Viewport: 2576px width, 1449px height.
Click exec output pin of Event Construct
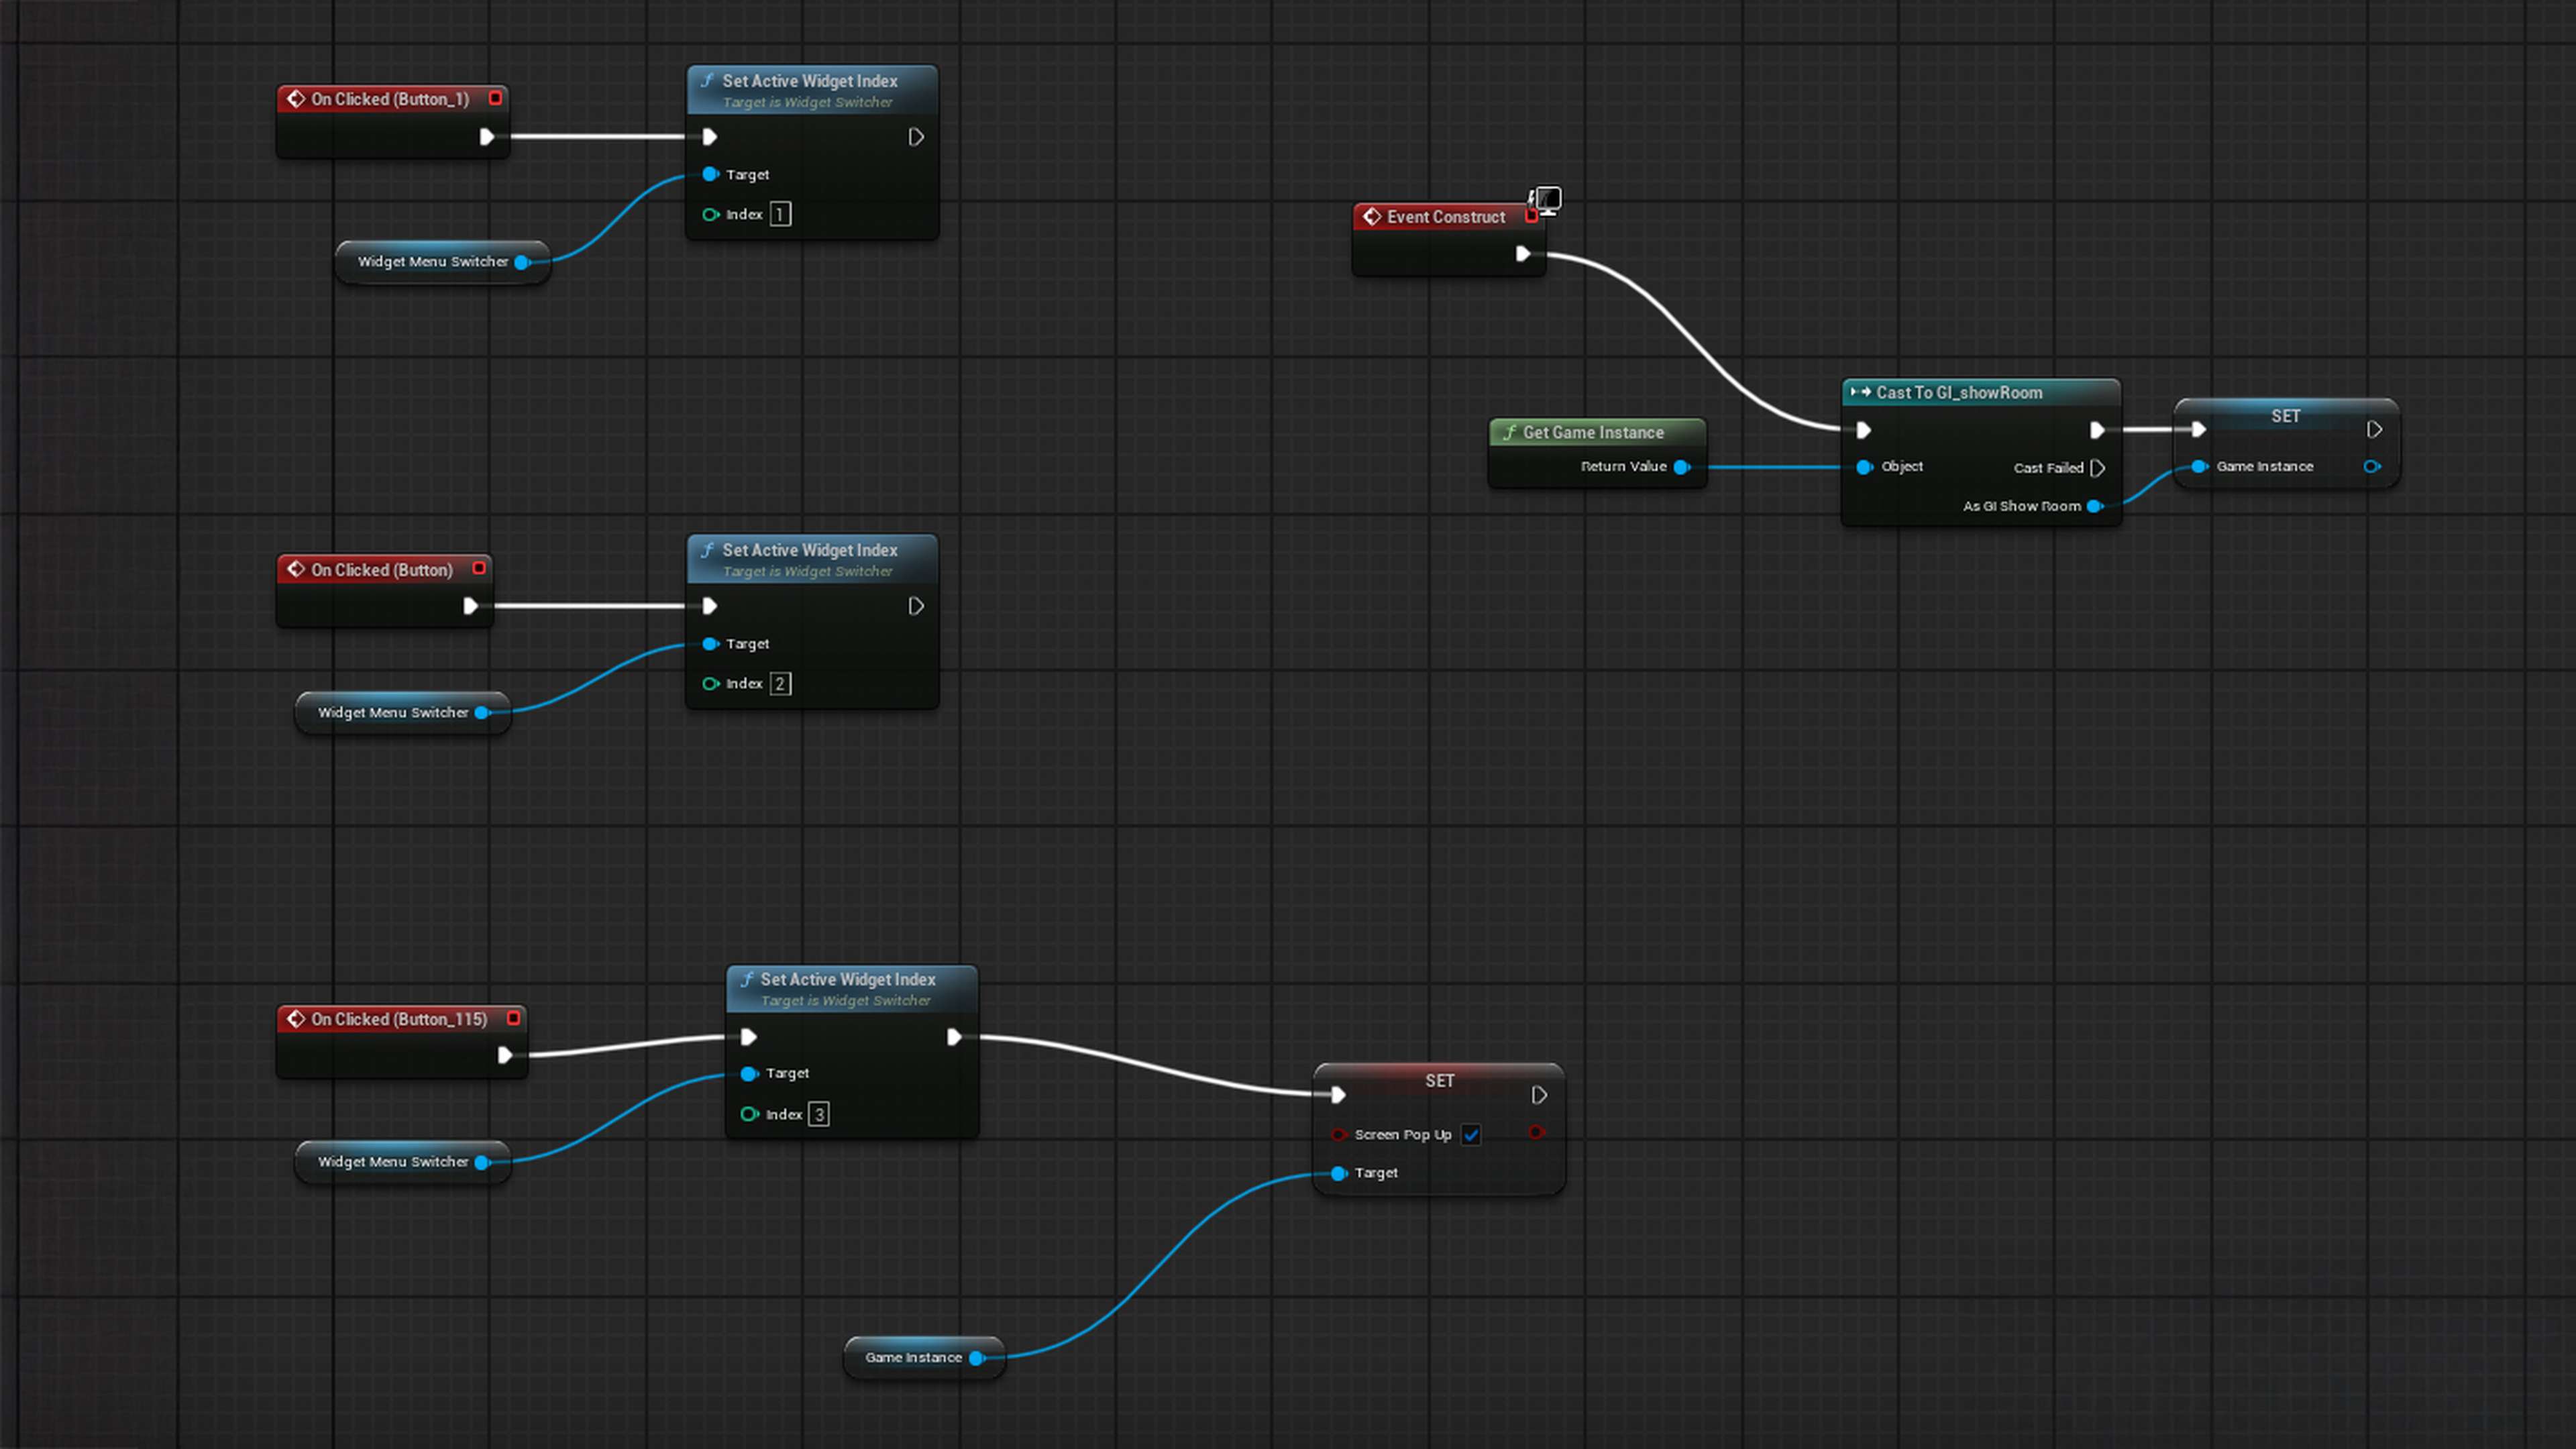(x=1522, y=254)
